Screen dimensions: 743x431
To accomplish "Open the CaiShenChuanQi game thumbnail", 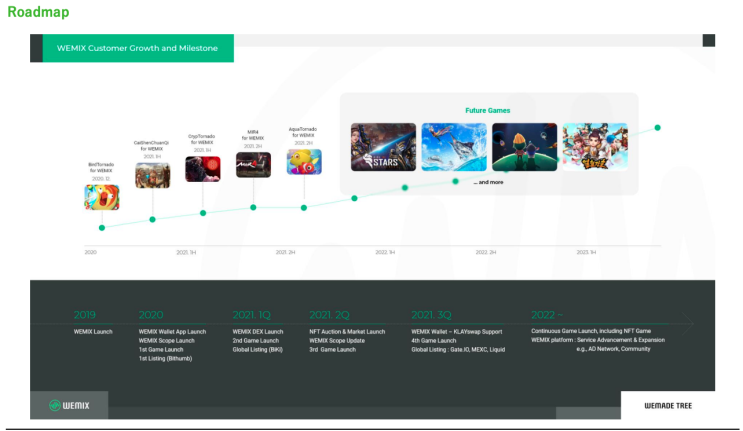I will pyautogui.click(x=153, y=175).
